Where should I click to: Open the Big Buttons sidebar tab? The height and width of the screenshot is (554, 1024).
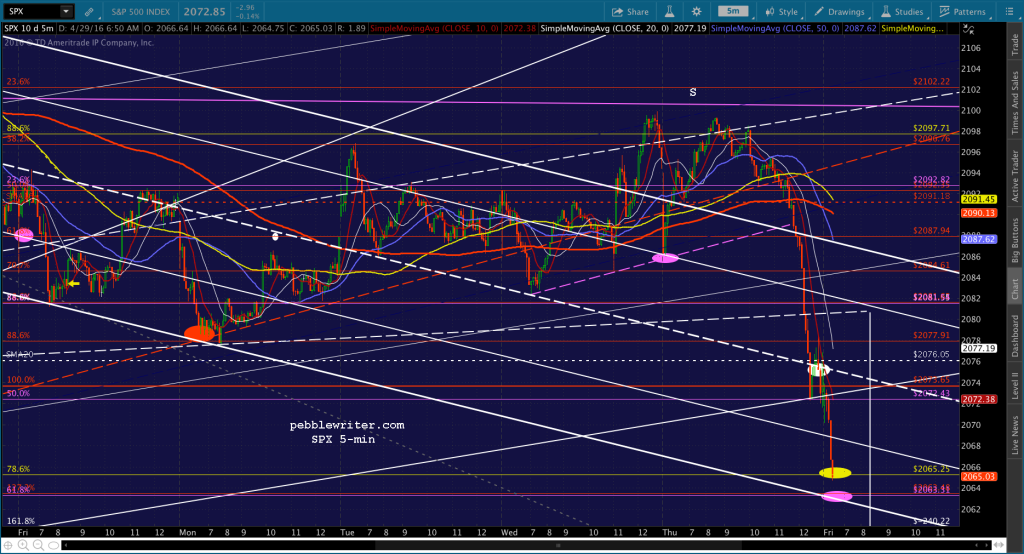[1015, 240]
